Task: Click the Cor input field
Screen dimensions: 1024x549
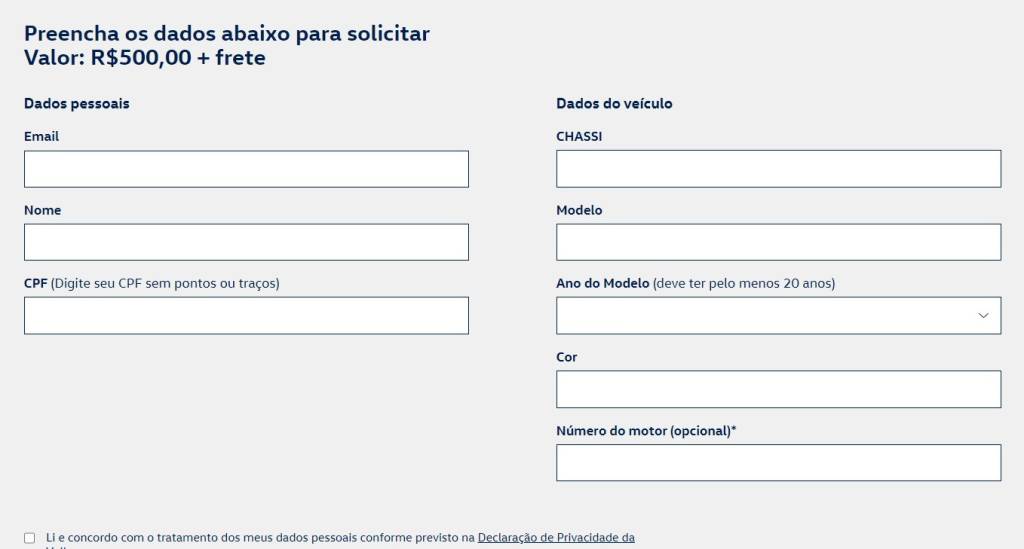Action: [778, 389]
